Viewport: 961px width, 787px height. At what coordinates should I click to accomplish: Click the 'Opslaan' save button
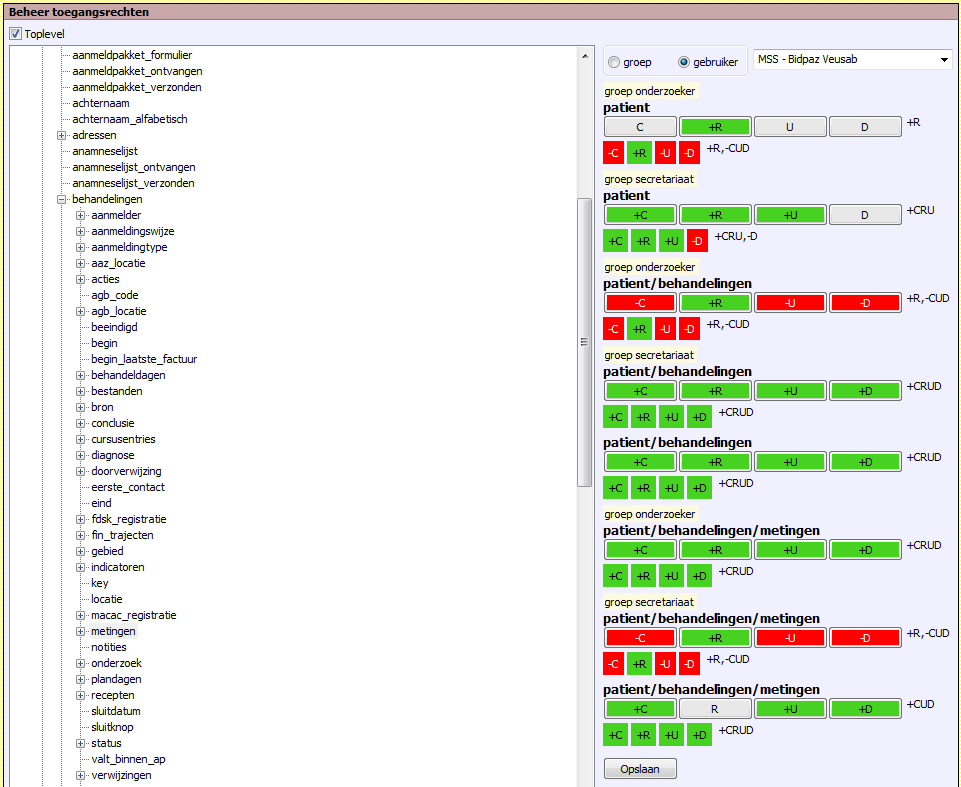click(640, 768)
